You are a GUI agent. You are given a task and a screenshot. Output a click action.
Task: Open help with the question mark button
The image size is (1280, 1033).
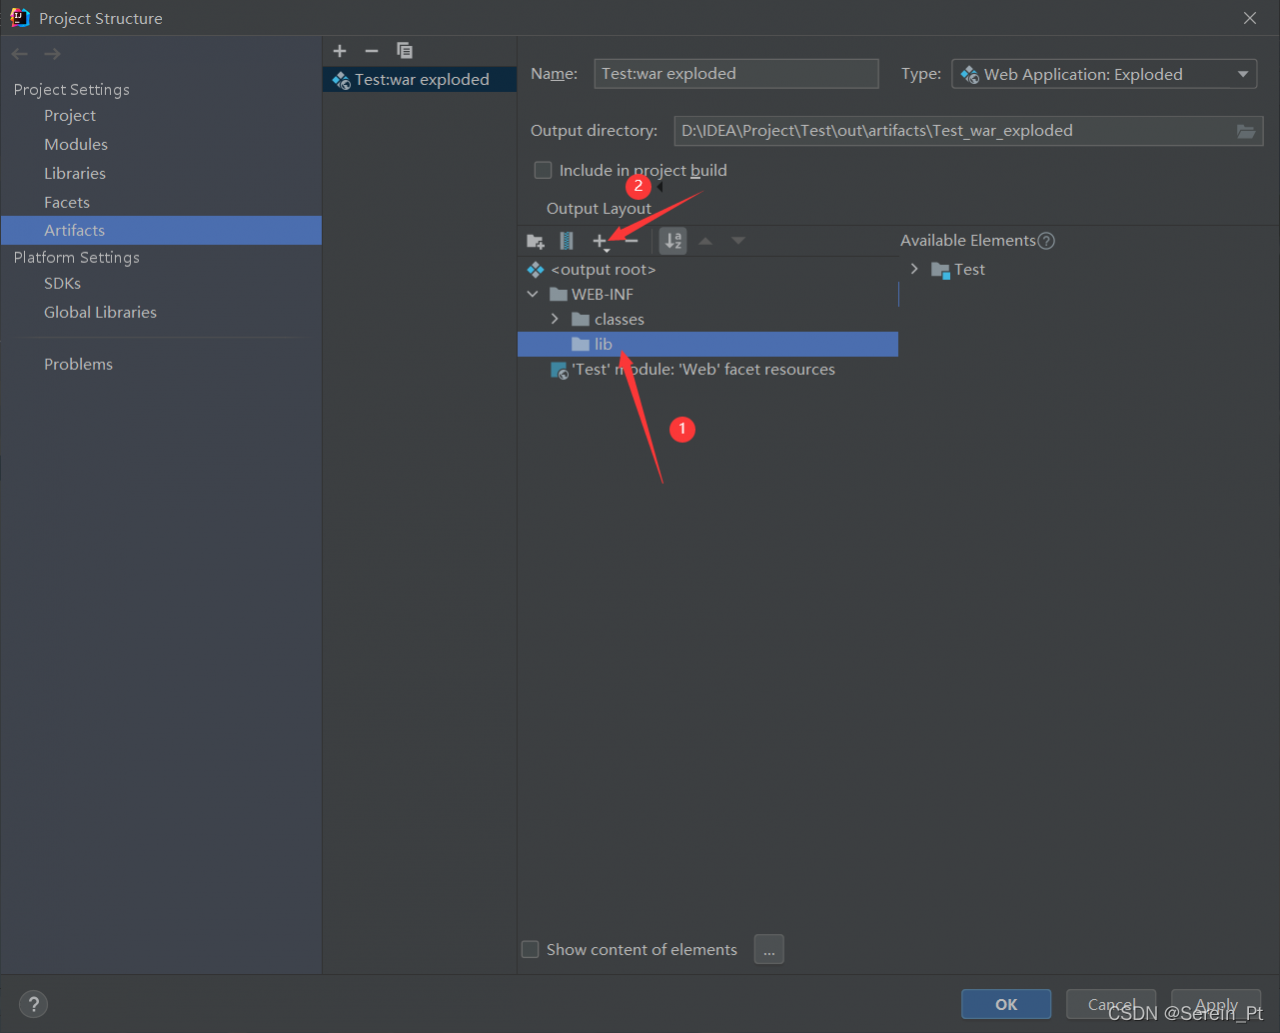tap(33, 1004)
